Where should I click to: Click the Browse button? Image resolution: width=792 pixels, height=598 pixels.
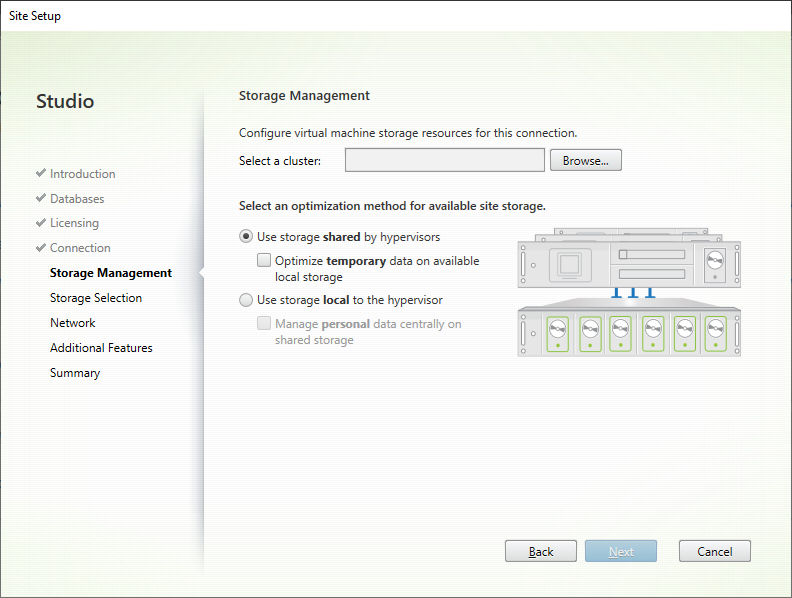pyautogui.click(x=585, y=160)
